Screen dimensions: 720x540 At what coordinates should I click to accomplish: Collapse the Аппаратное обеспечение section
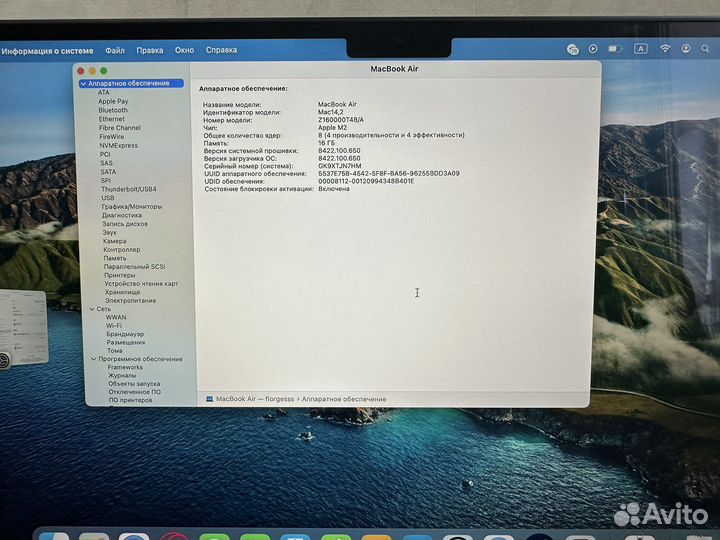(83, 84)
